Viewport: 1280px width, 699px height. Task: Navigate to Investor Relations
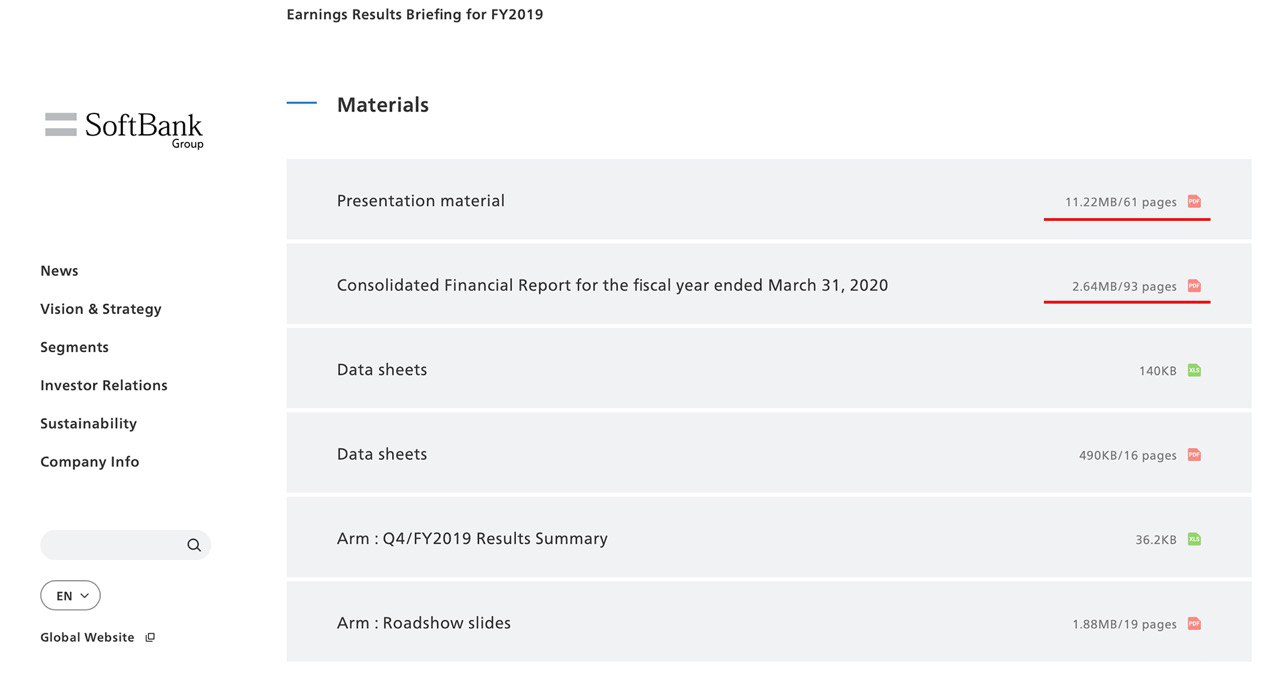click(x=103, y=385)
